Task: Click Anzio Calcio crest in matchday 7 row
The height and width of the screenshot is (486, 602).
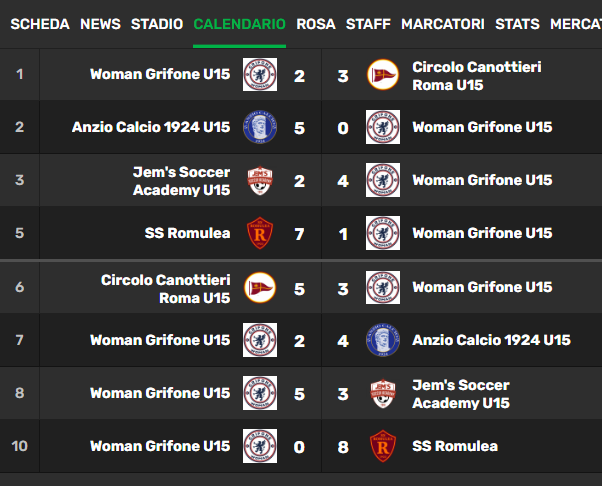Action: tap(383, 340)
